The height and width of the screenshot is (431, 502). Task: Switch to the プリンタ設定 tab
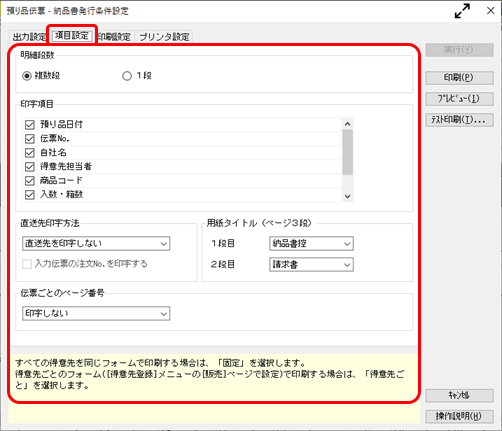click(x=164, y=37)
